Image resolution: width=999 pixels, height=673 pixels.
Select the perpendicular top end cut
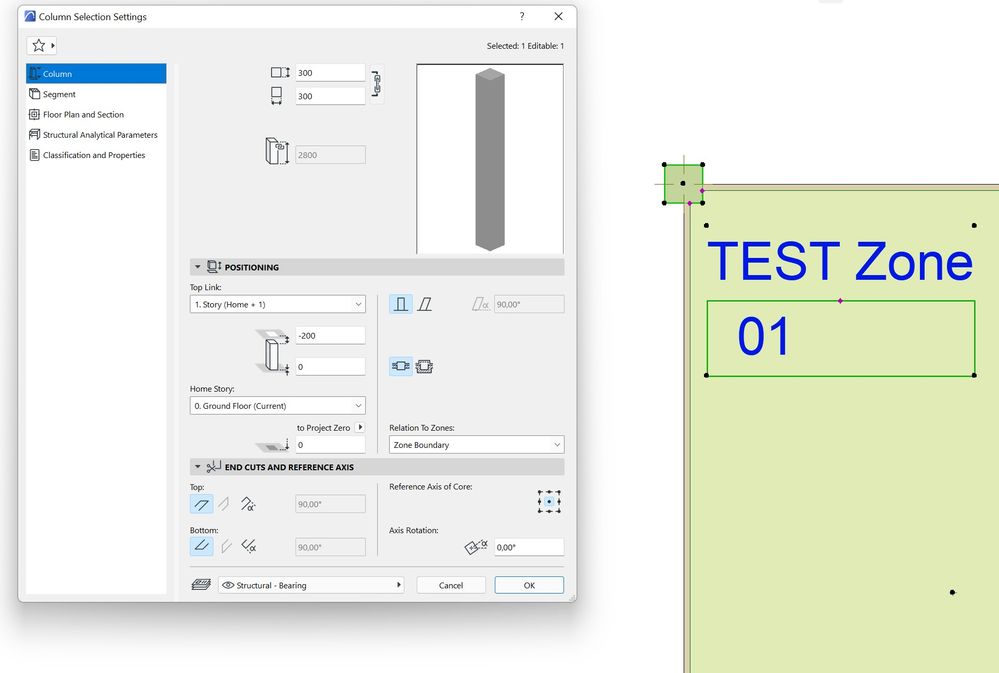pyautogui.click(x=224, y=504)
